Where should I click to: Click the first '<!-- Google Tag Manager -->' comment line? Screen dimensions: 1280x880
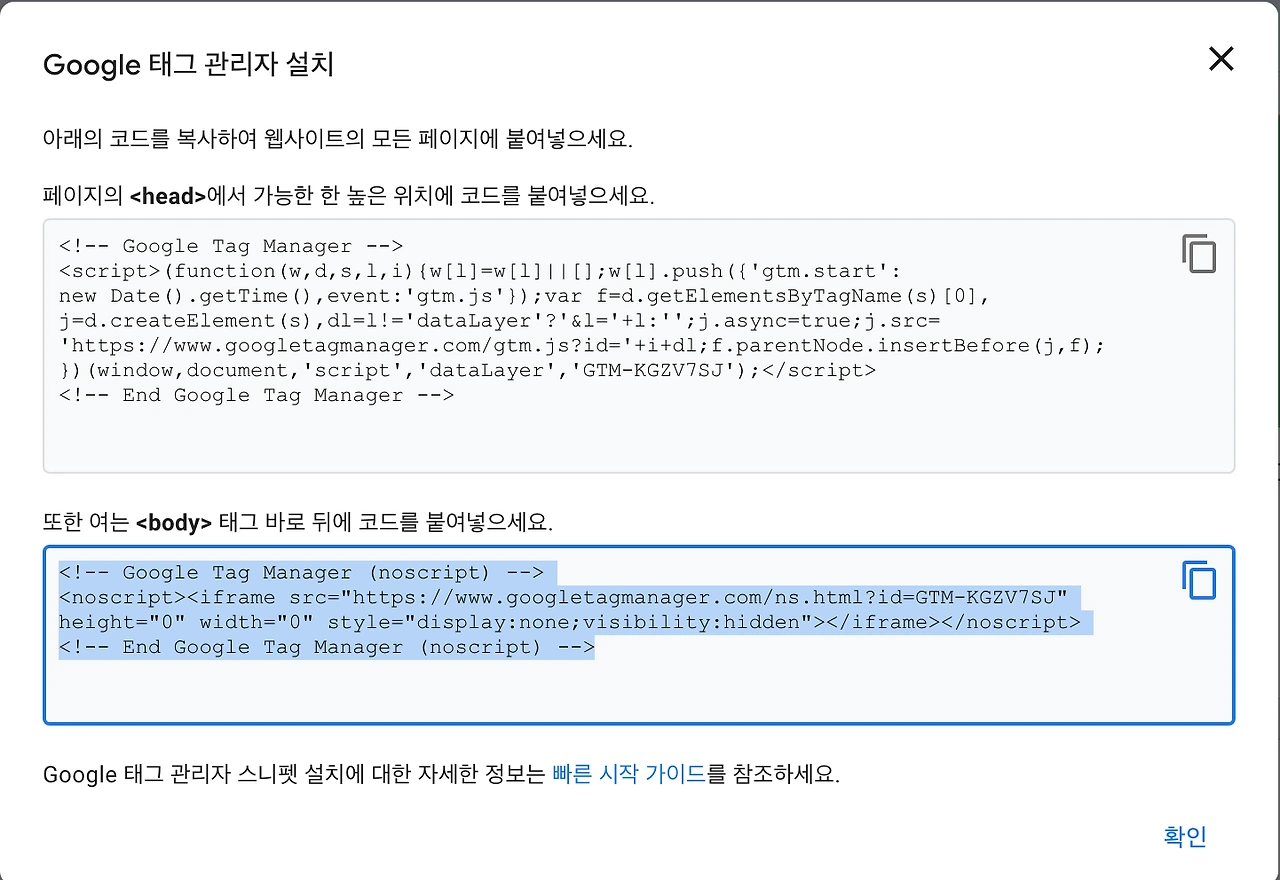[231, 246]
